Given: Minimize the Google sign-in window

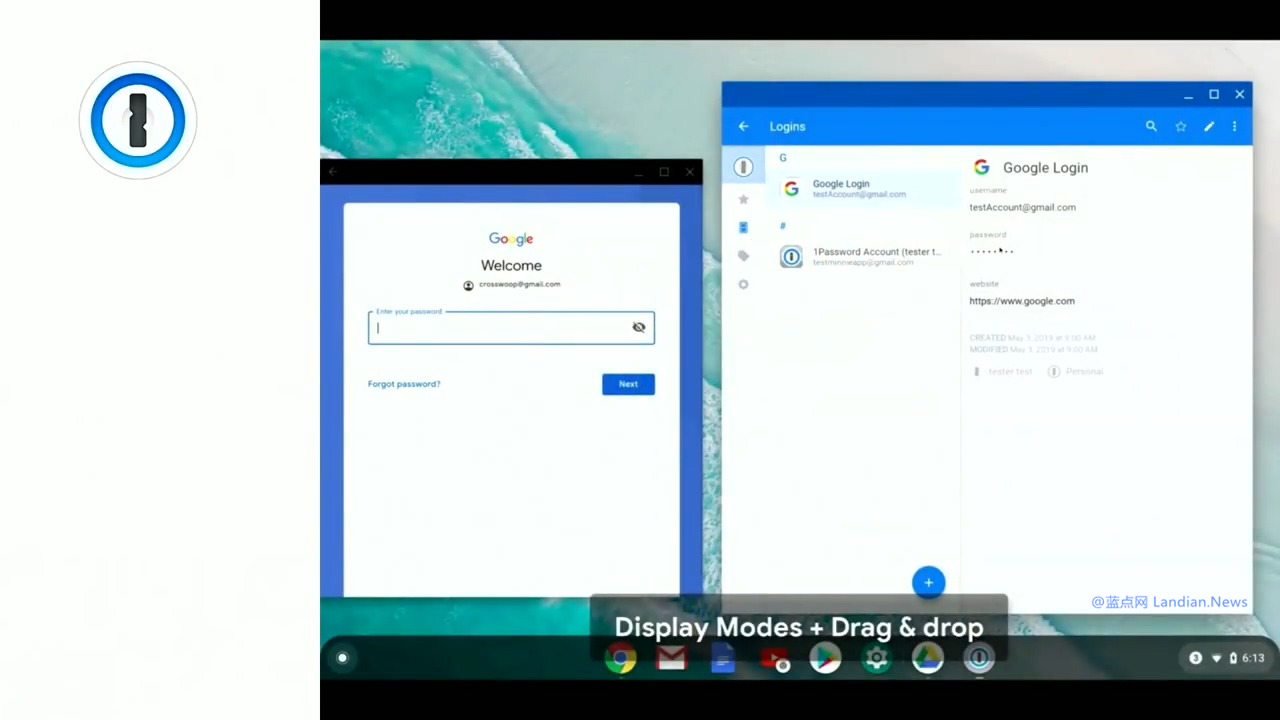Looking at the screenshot, I should (x=638, y=173).
